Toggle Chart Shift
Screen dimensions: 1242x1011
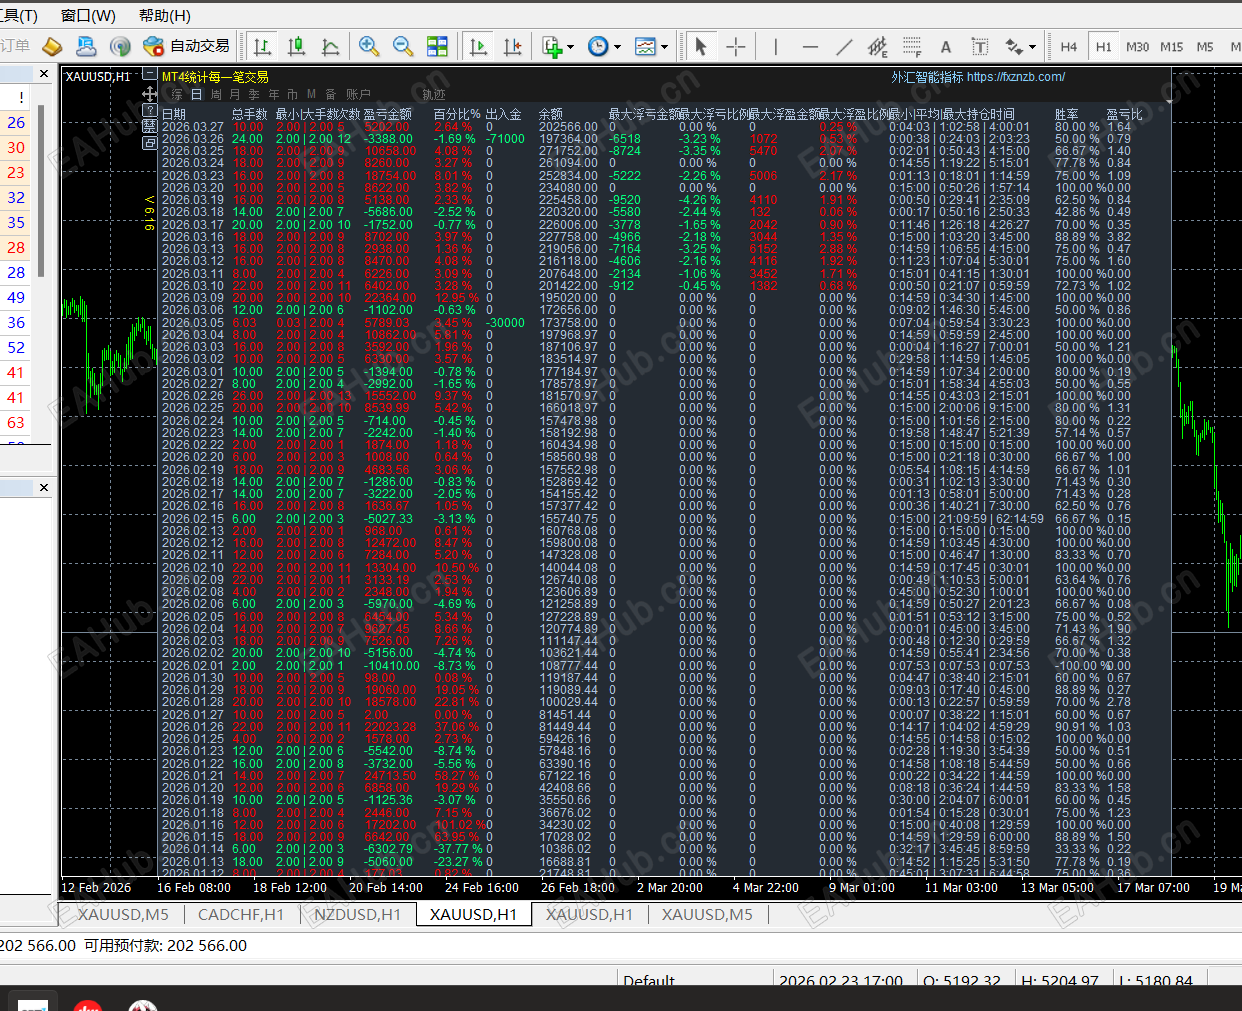pos(513,46)
